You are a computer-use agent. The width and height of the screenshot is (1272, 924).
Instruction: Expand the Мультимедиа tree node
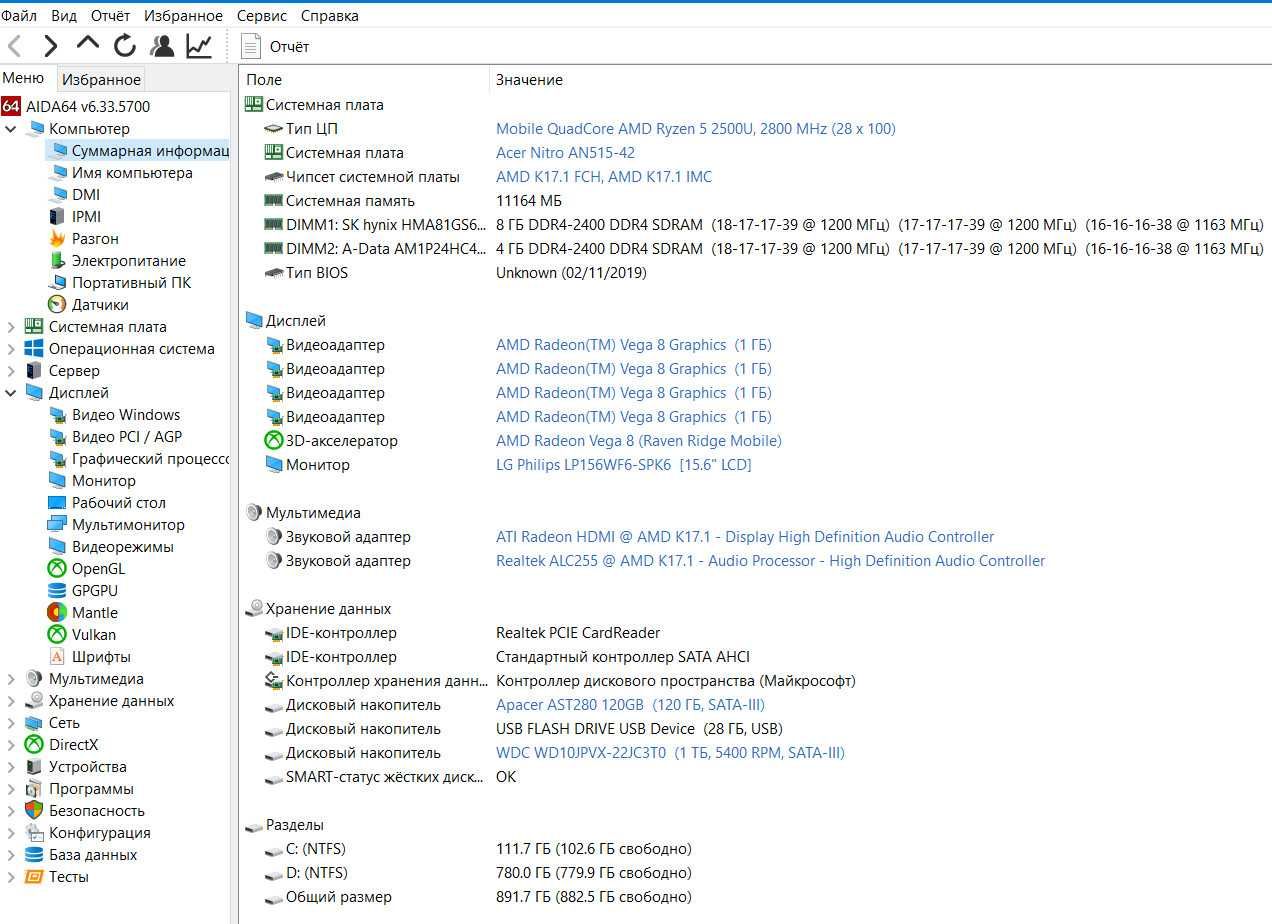(x=11, y=679)
